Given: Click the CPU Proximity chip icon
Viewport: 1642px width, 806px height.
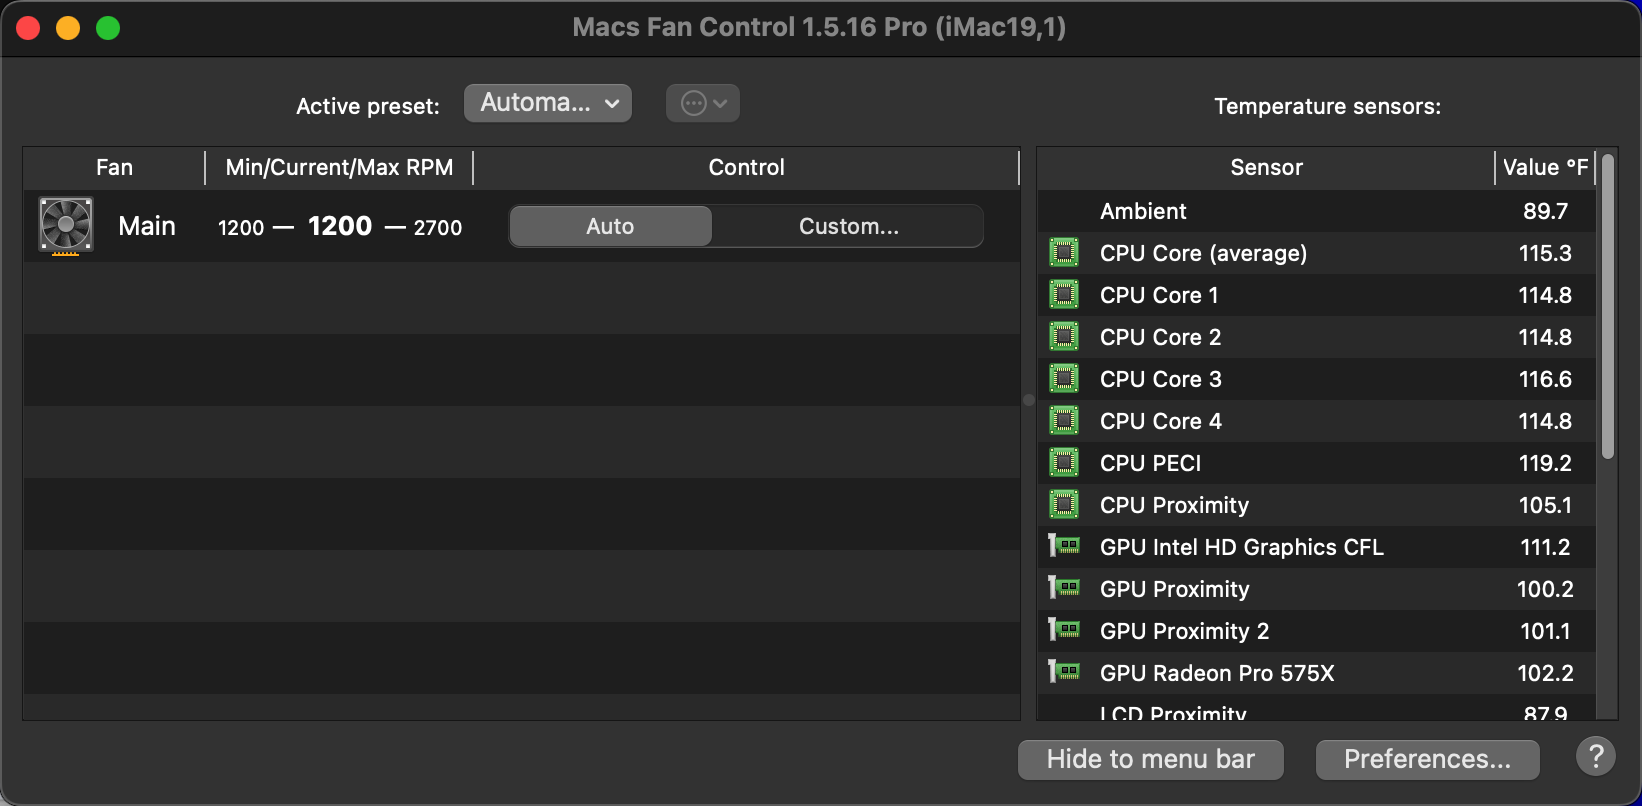Looking at the screenshot, I should (x=1064, y=505).
